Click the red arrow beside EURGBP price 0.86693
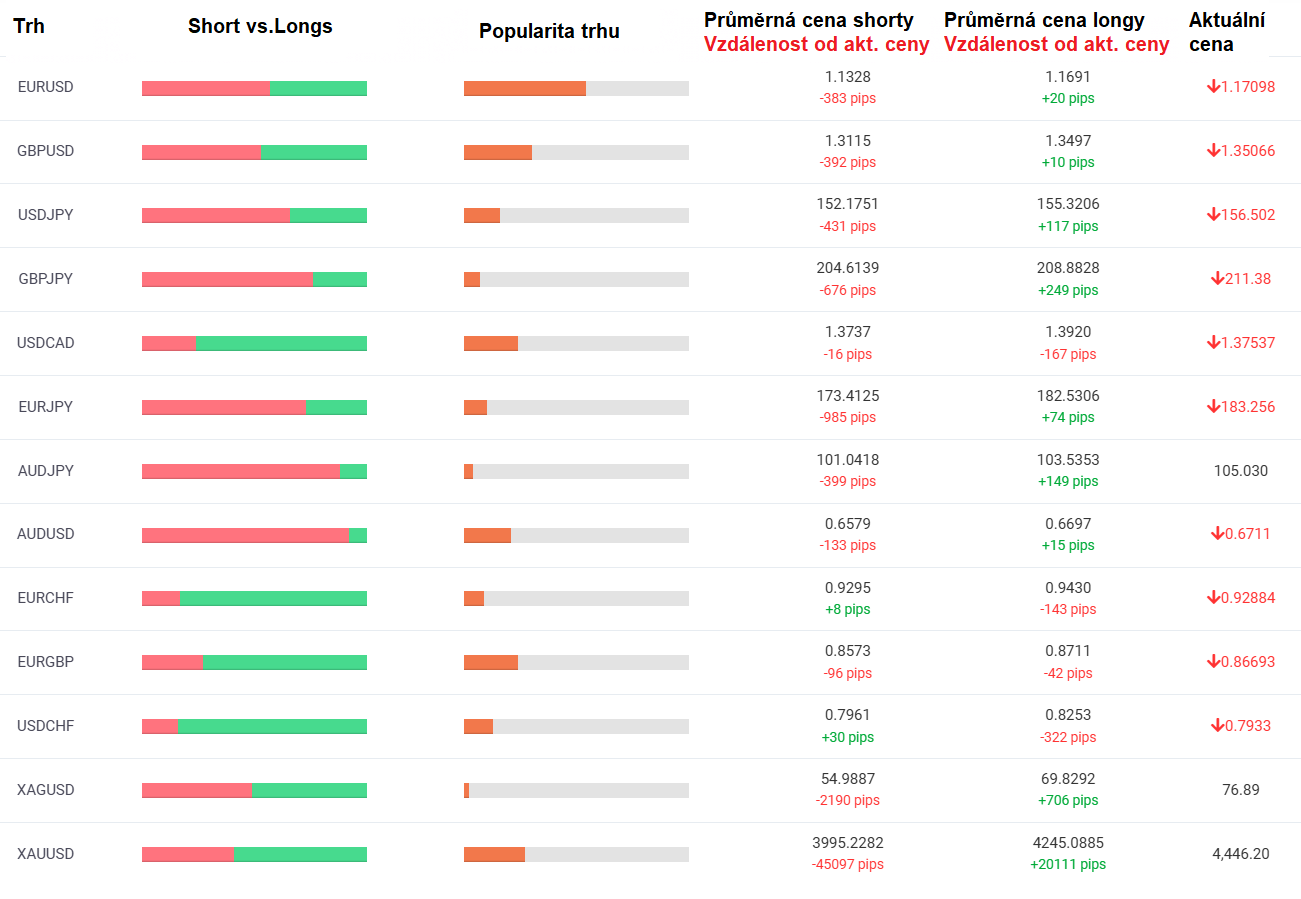This screenshot has height=899, width=1301. tap(1213, 662)
